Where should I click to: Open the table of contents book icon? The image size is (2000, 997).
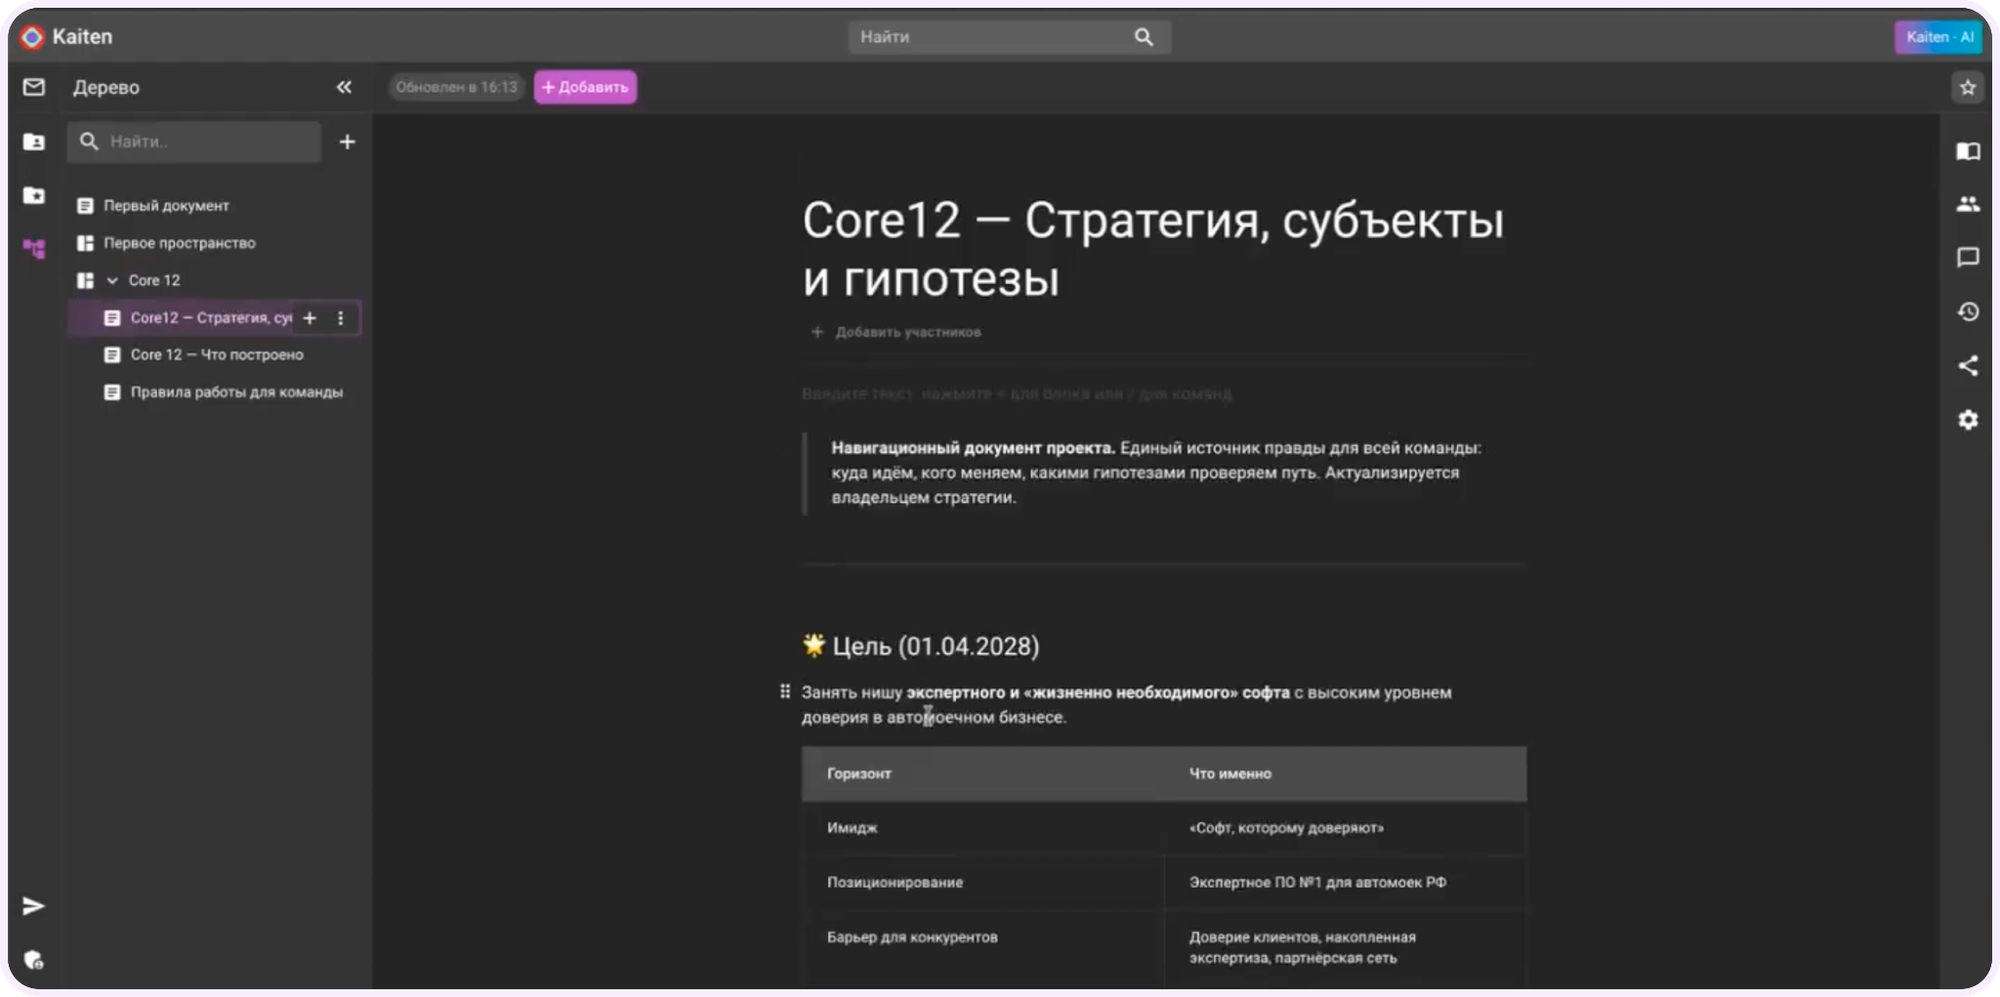coord(1968,151)
